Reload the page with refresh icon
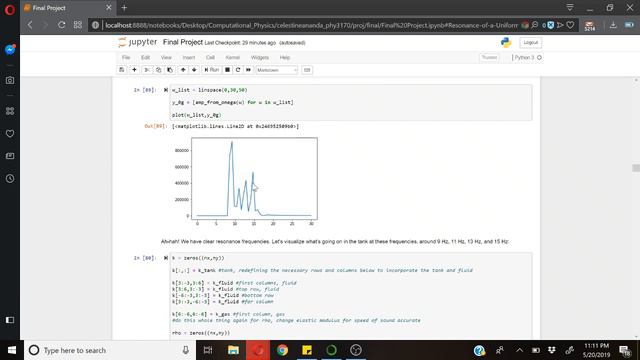640x360 pixels. click(x=61, y=25)
